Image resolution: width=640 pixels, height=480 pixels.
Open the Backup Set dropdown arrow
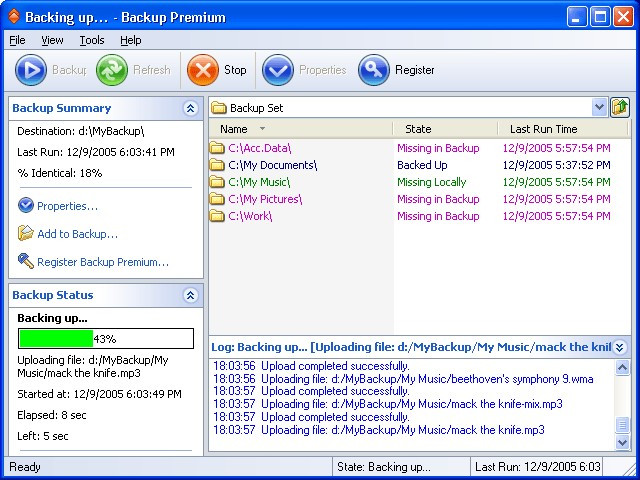click(x=599, y=108)
